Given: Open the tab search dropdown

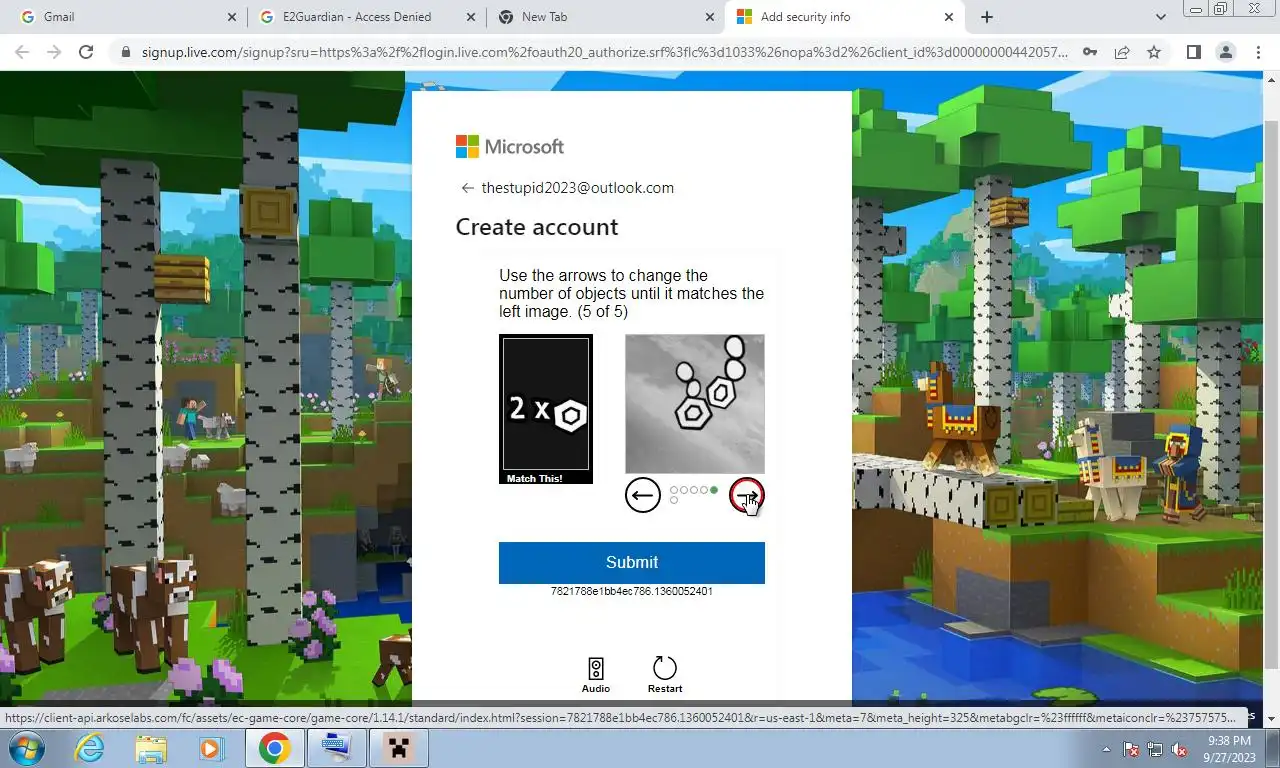Looking at the screenshot, I should pos(1161,17).
